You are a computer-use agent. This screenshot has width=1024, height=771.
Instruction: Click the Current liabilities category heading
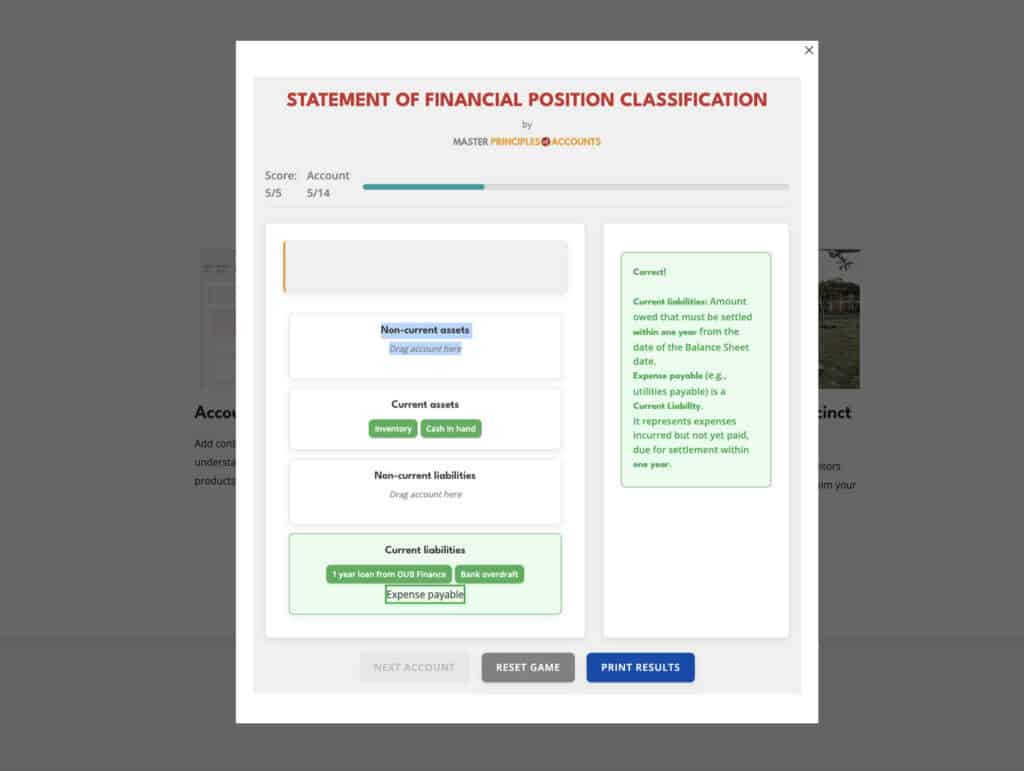point(425,550)
